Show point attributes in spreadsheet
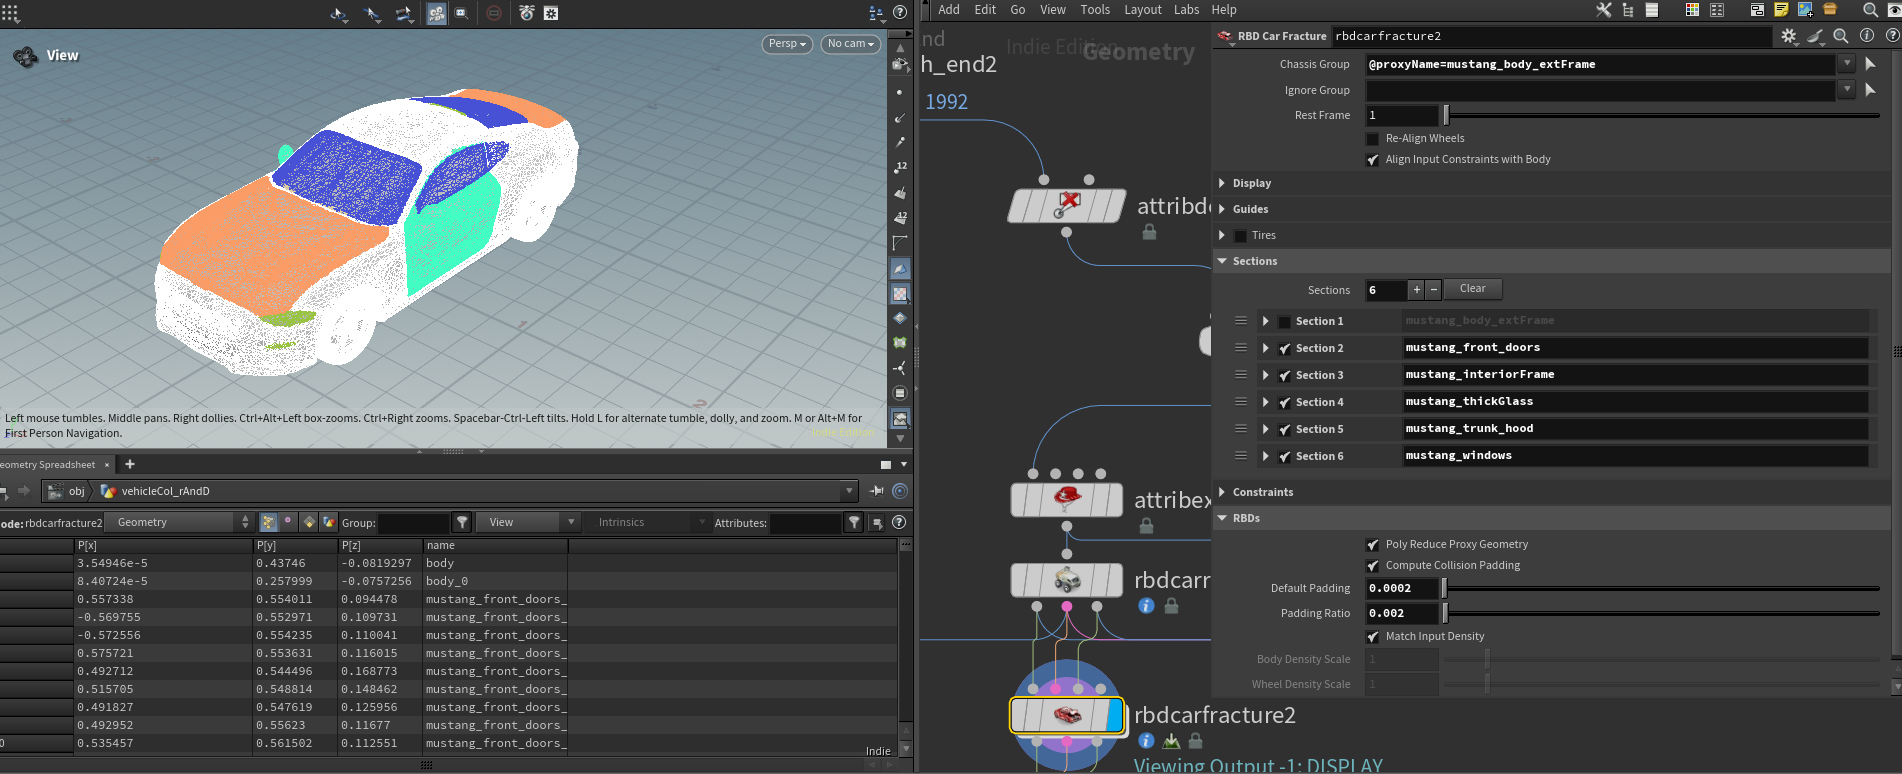 click(x=268, y=522)
